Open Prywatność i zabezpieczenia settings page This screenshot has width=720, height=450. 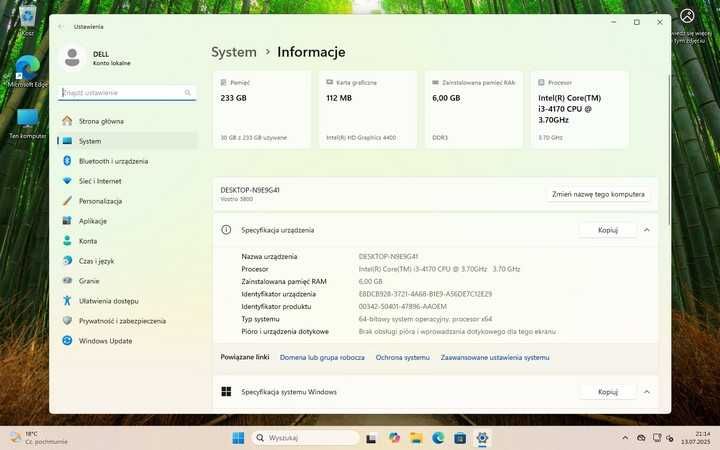[127, 321]
